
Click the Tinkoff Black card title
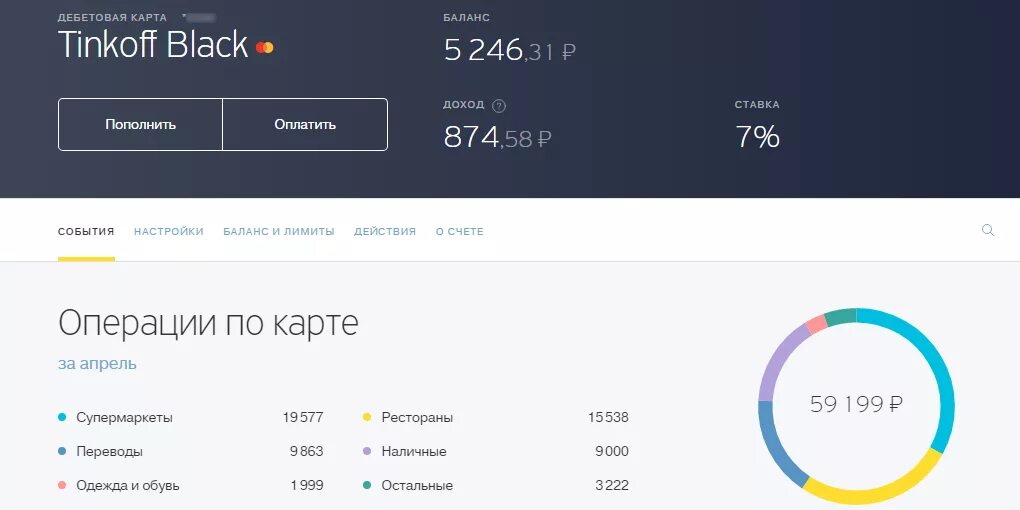coord(154,45)
